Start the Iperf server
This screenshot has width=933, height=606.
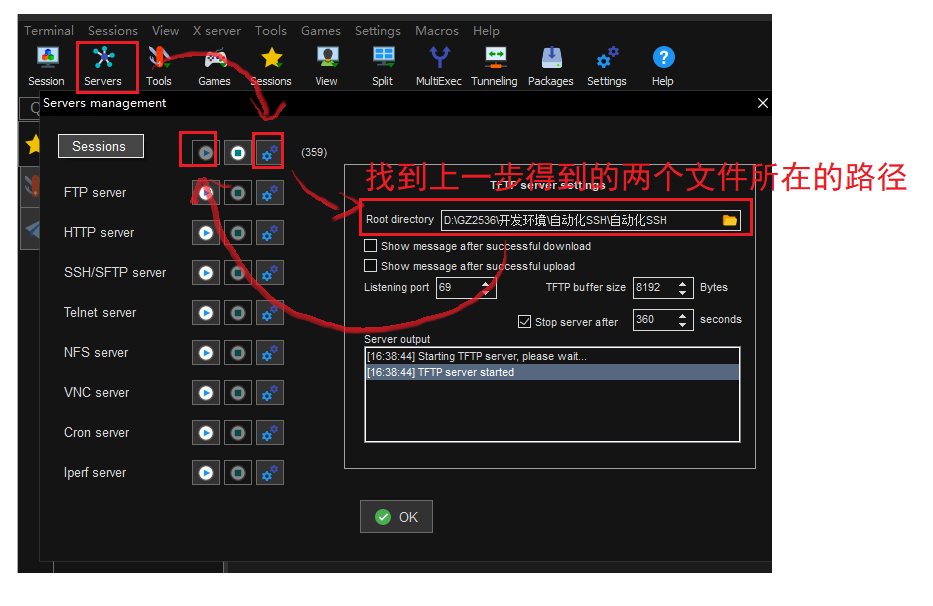(206, 473)
